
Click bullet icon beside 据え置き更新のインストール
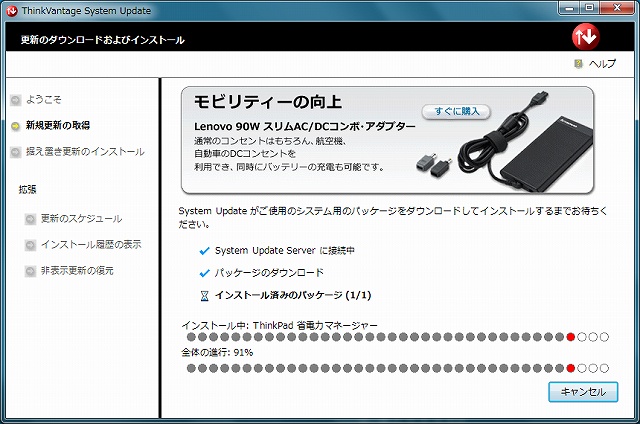point(16,152)
